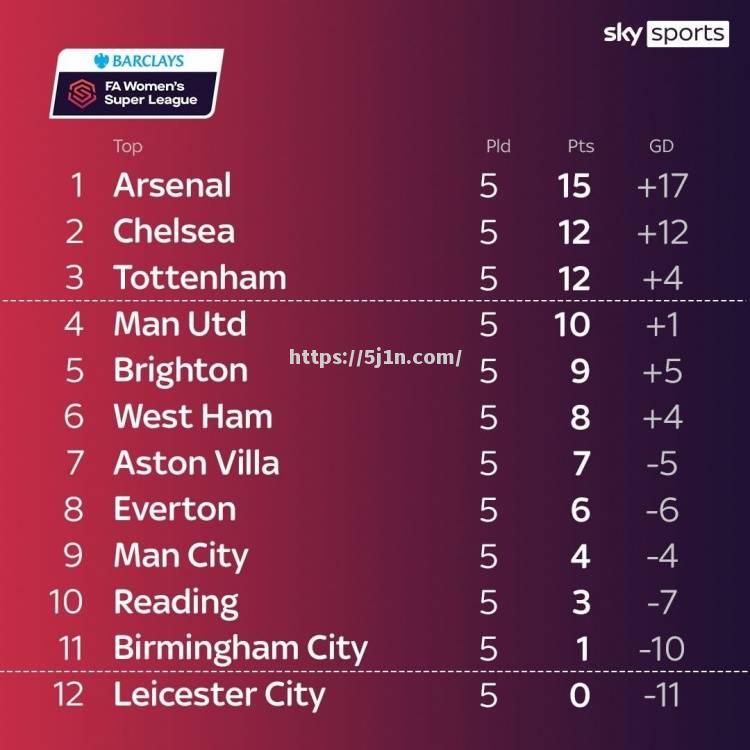Click the Pts column header
Viewport: 750px width, 750px height.
pos(581,146)
